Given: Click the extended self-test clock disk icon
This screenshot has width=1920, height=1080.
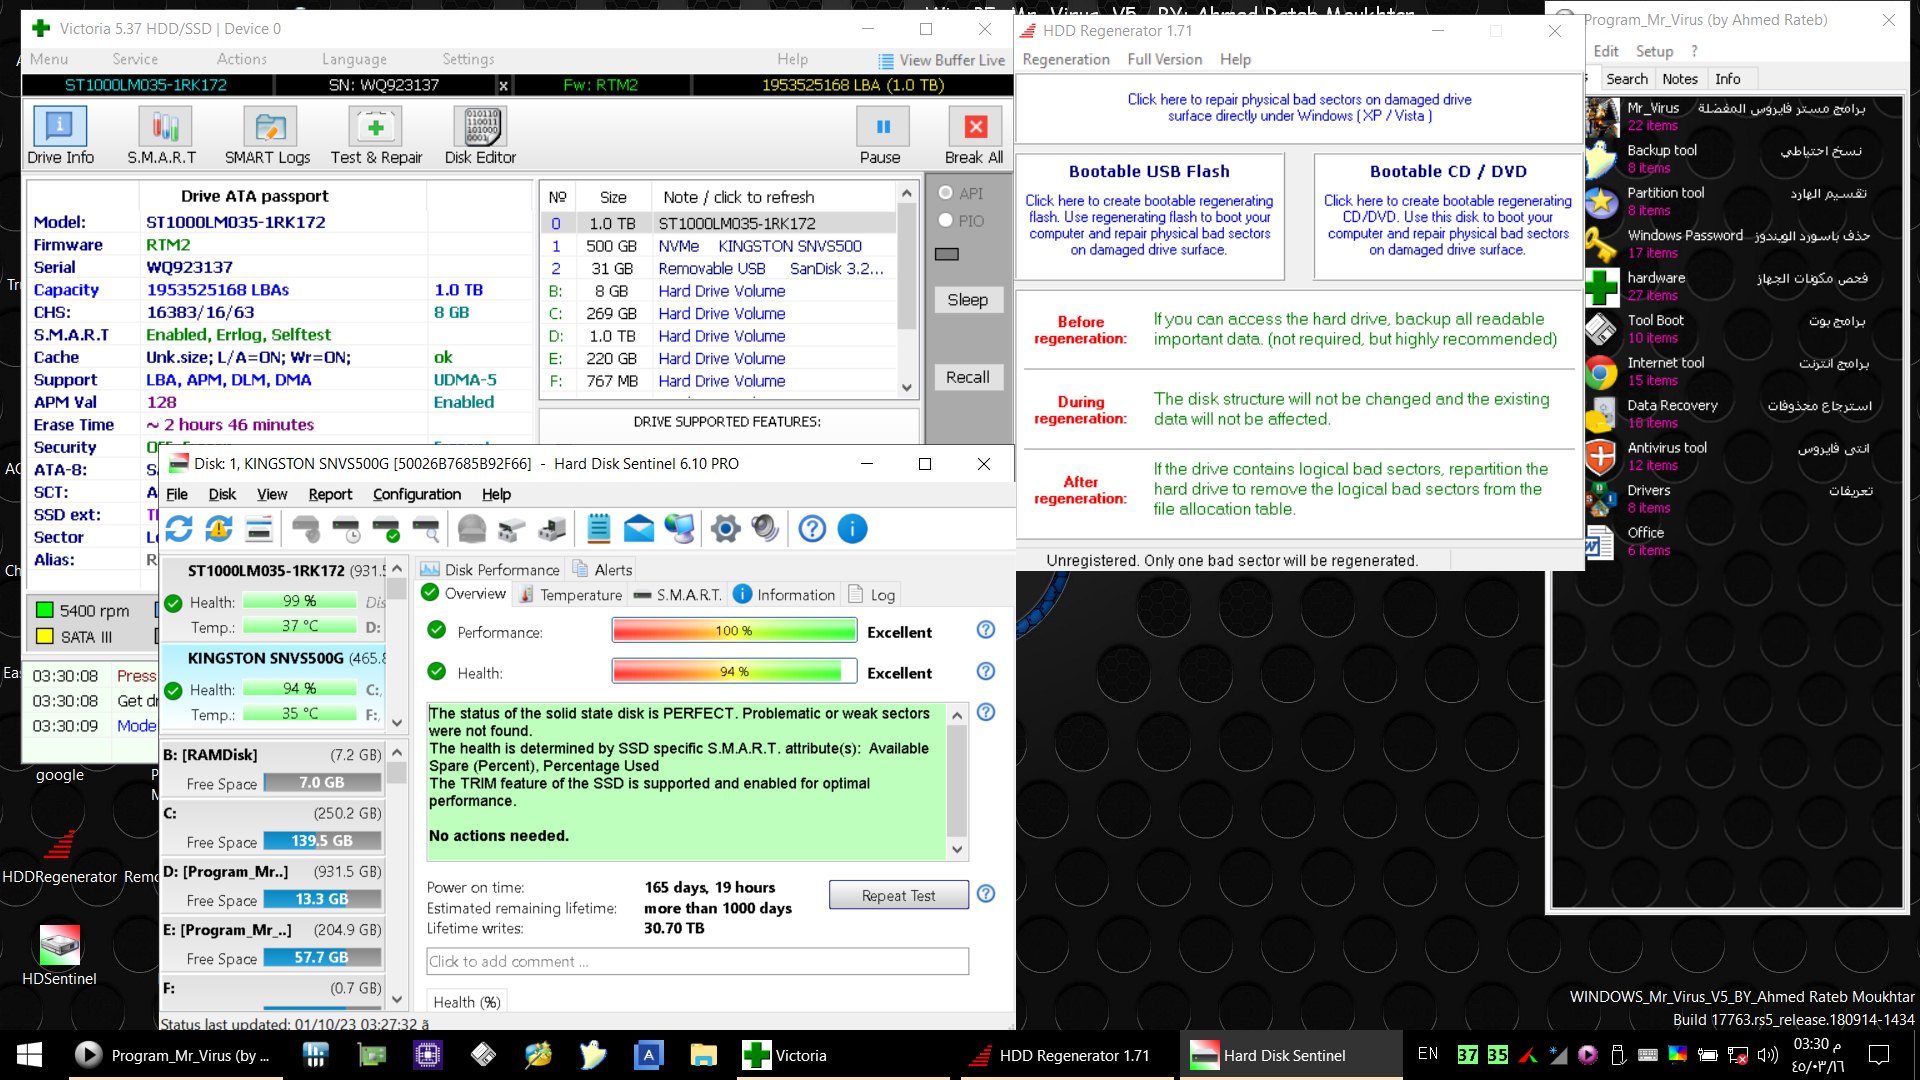Looking at the screenshot, I should (346, 529).
